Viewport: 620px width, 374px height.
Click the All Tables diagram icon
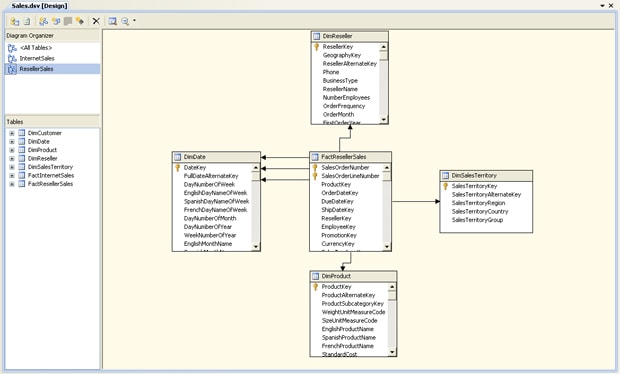(x=12, y=48)
